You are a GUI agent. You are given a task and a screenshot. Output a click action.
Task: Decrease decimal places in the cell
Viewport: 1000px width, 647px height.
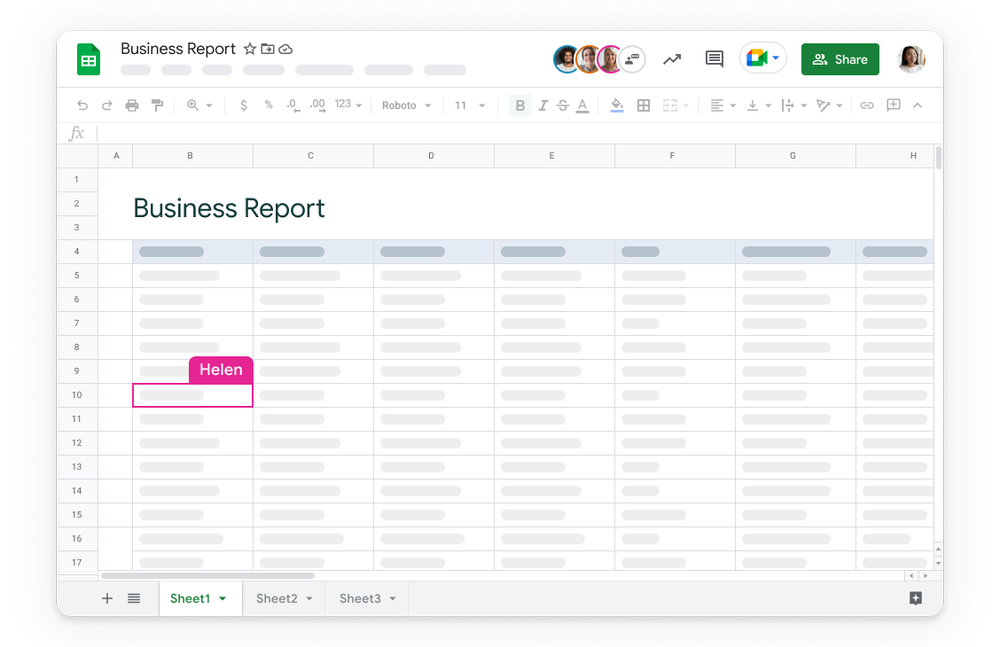click(x=292, y=105)
